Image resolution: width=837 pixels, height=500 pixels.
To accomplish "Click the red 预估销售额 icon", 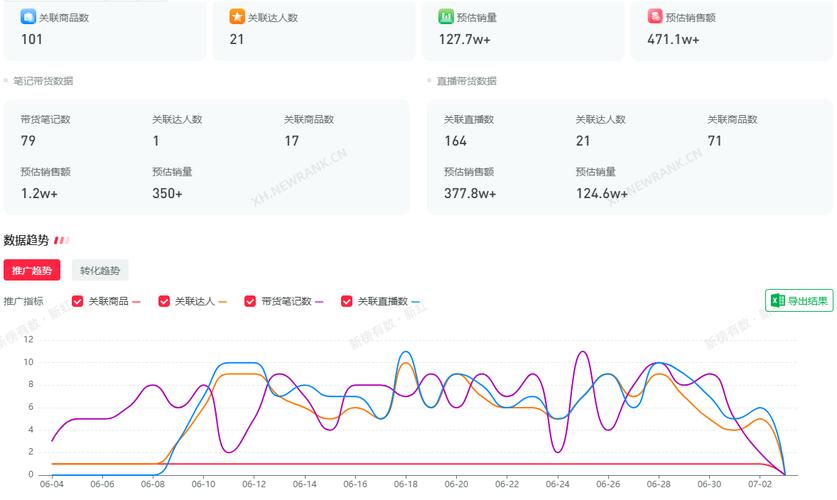I will 655,17.
